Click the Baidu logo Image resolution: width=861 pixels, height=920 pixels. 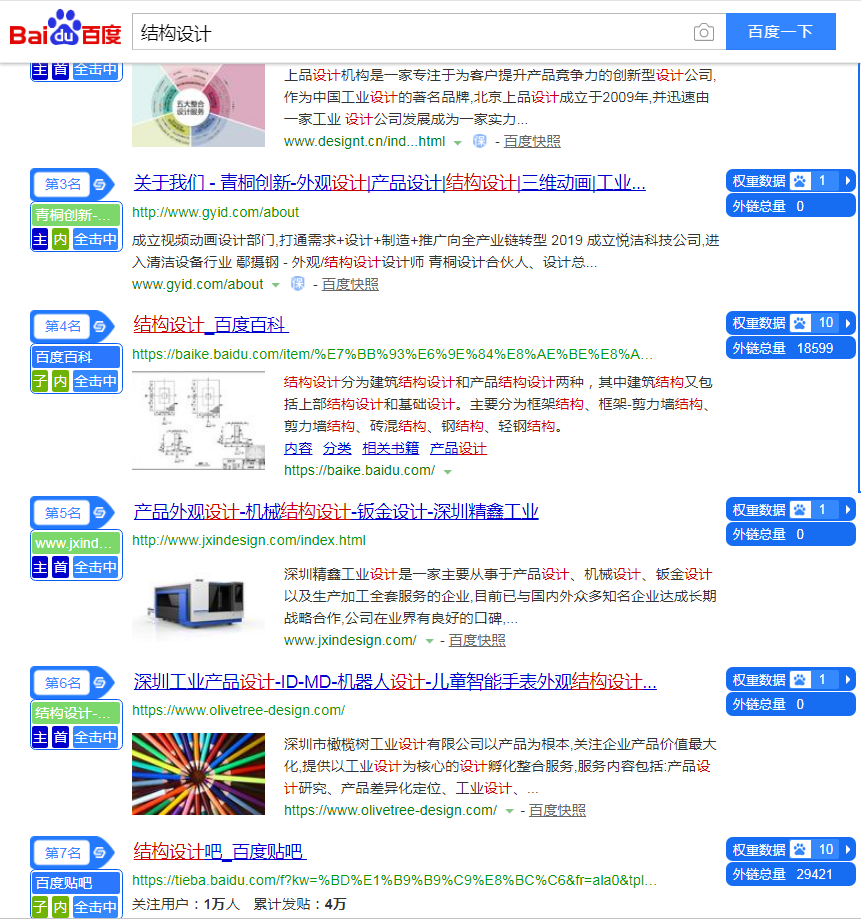coord(65,28)
